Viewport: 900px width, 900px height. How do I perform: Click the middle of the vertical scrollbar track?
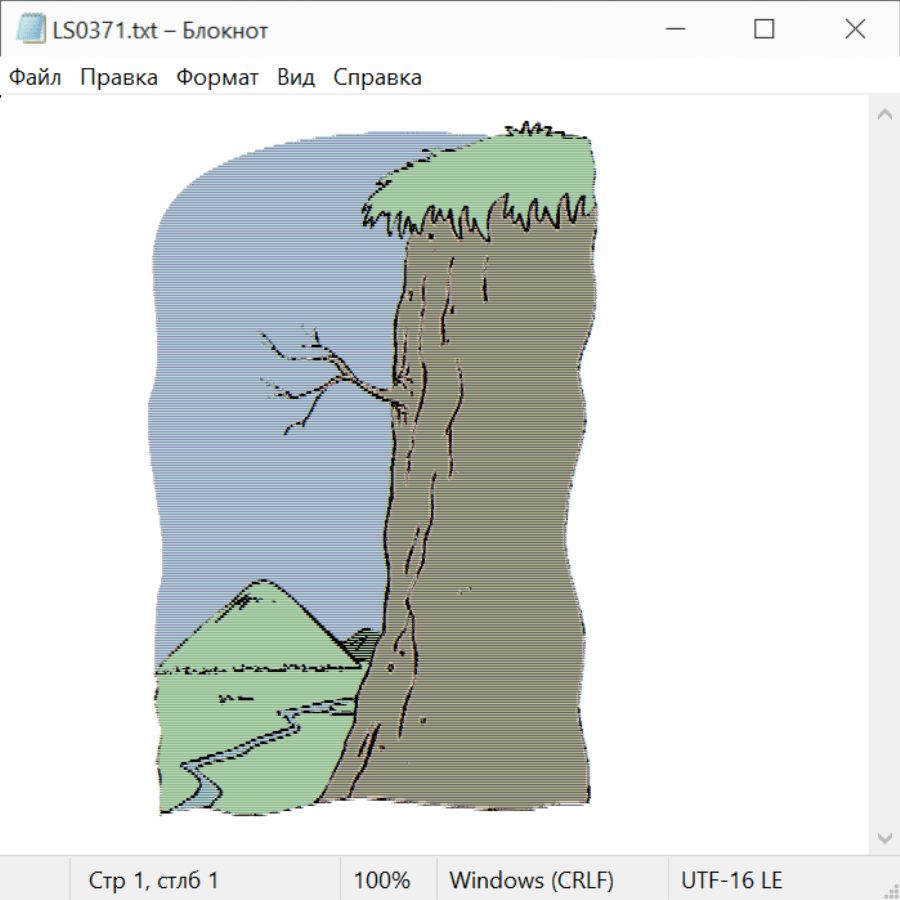[884, 475]
